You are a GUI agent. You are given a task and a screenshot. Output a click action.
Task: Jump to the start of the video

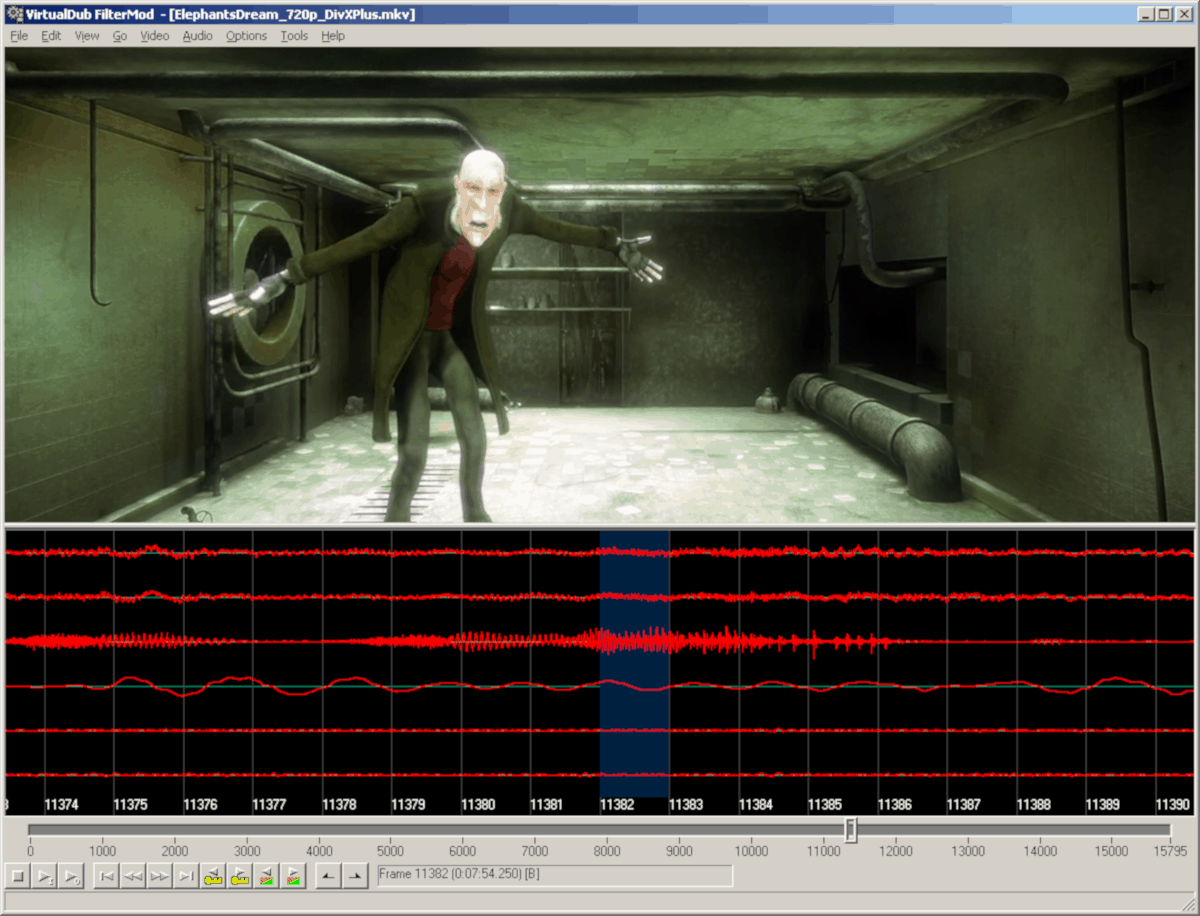click(106, 876)
